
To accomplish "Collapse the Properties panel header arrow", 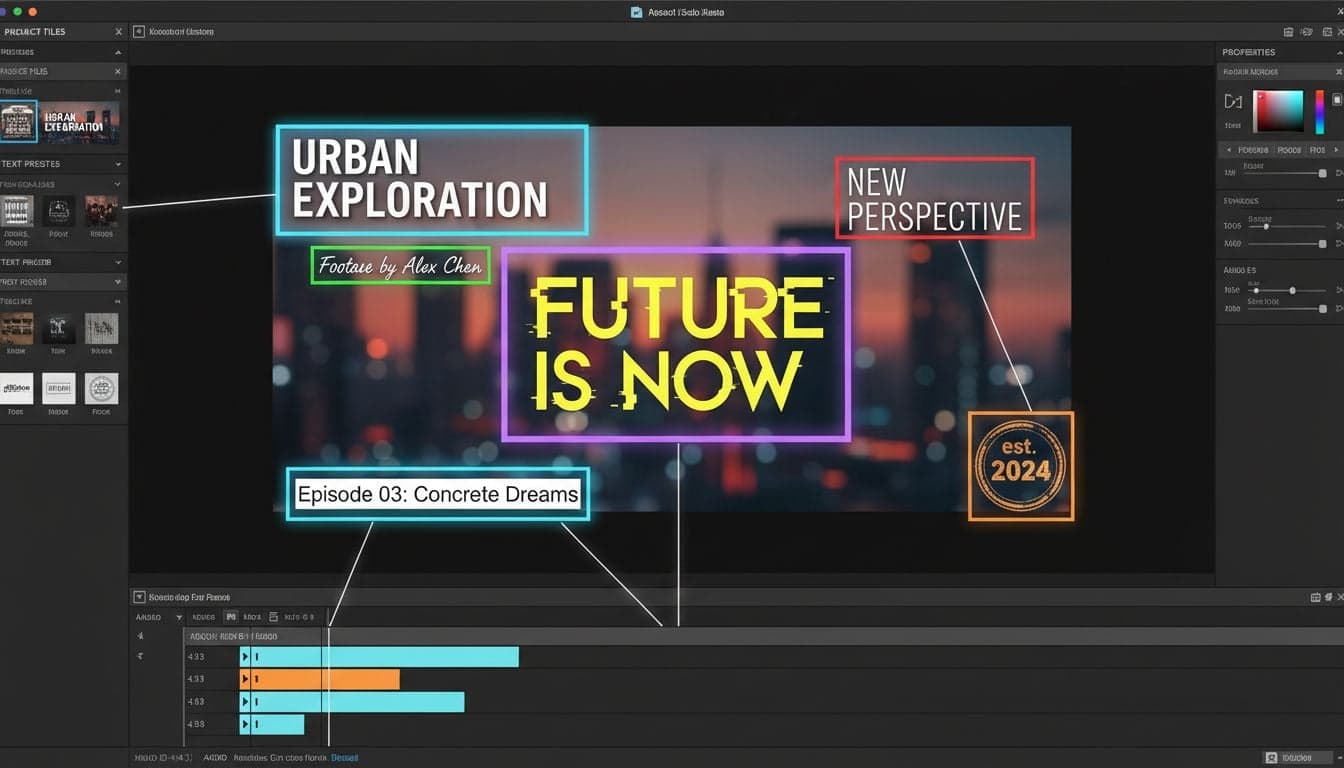I will coord(1337,51).
